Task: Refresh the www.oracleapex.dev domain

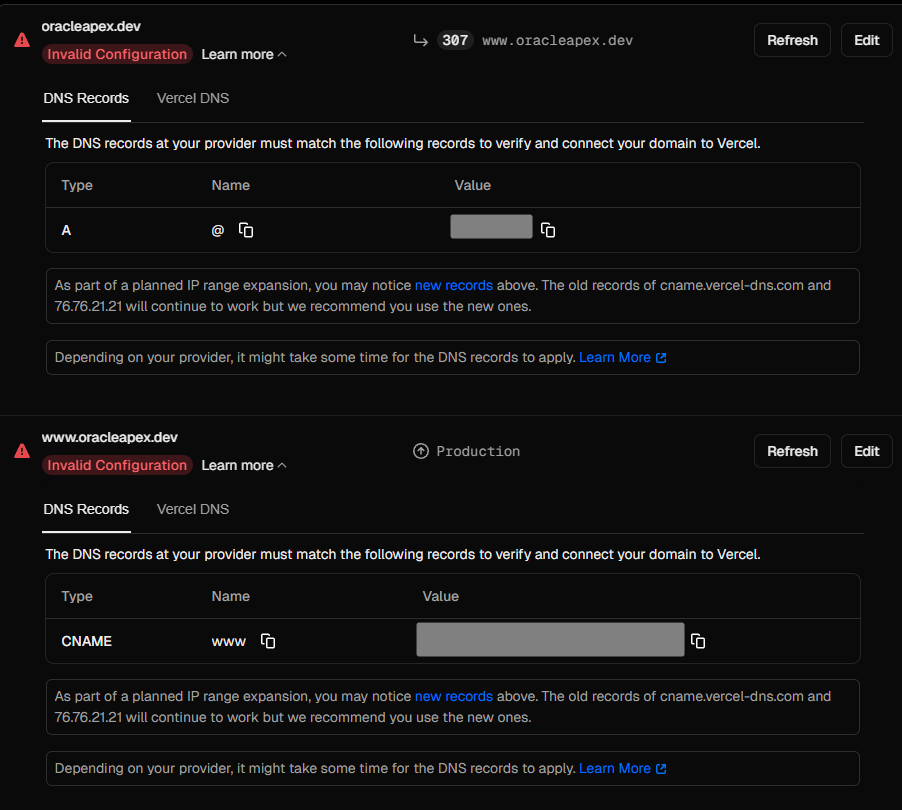Action: 792,451
